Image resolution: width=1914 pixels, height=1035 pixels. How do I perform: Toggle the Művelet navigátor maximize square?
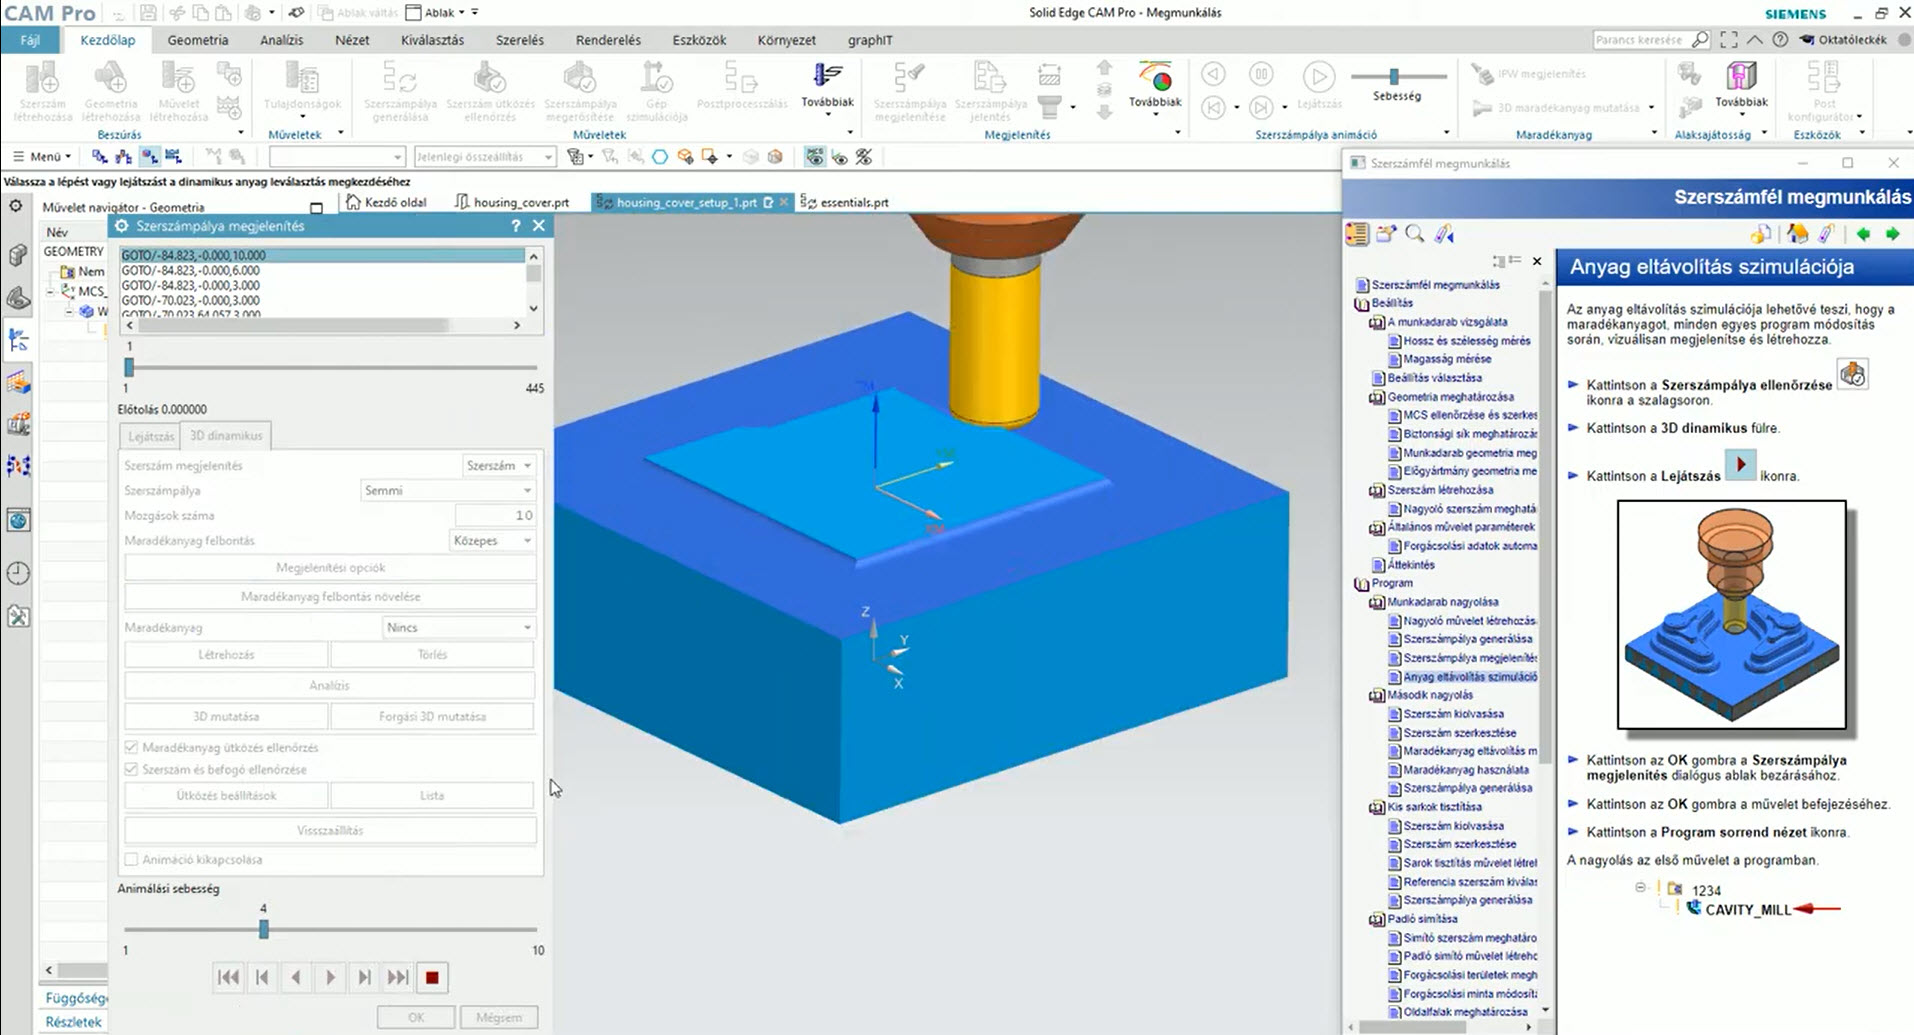[x=316, y=208]
